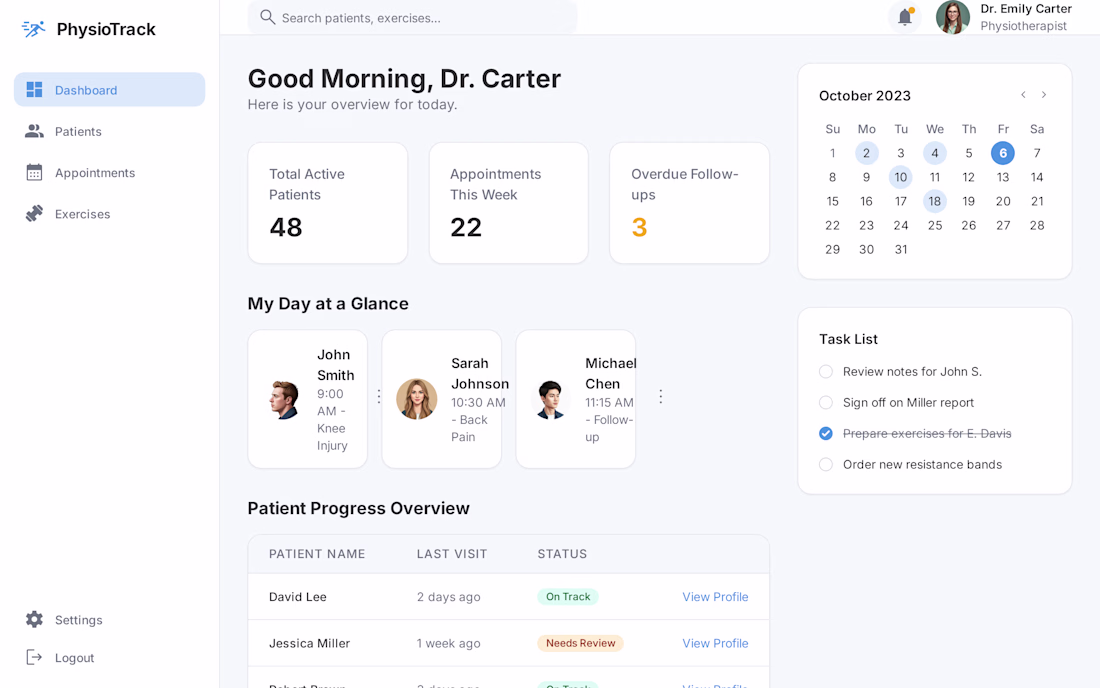The image size is (1100, 688).
Task: Click the Task List heading
Action: [x=848, y=339]
